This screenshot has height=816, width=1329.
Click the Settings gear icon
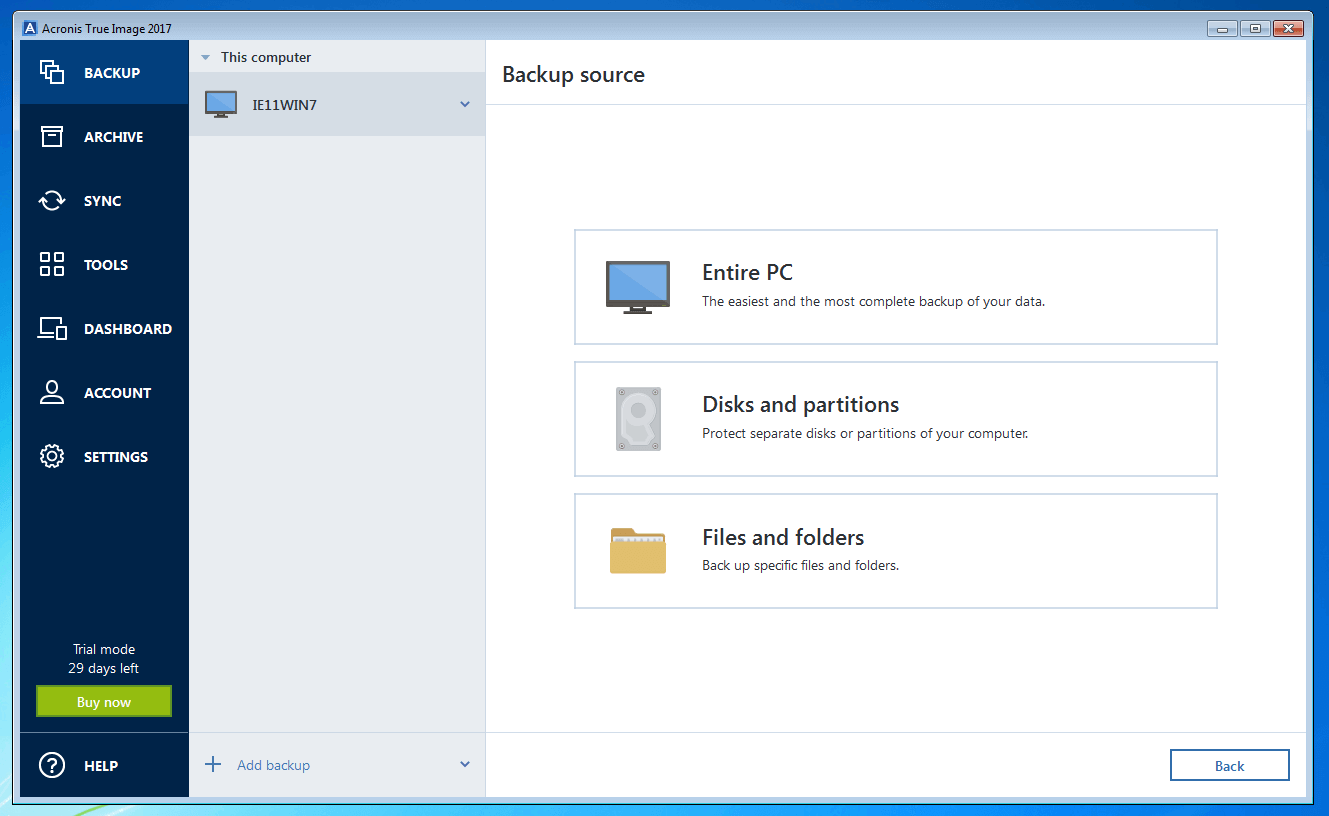tap(52, 456)
